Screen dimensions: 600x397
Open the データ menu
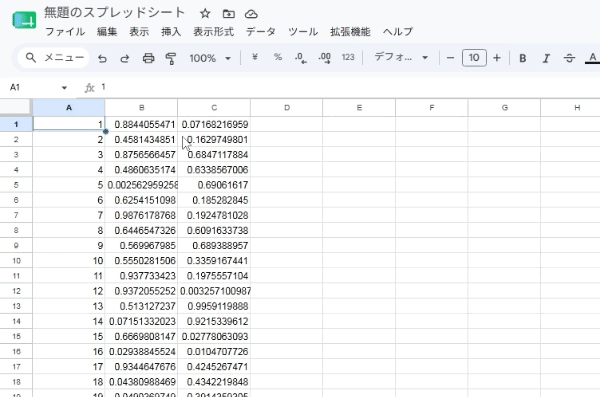[x=261, y=31]
